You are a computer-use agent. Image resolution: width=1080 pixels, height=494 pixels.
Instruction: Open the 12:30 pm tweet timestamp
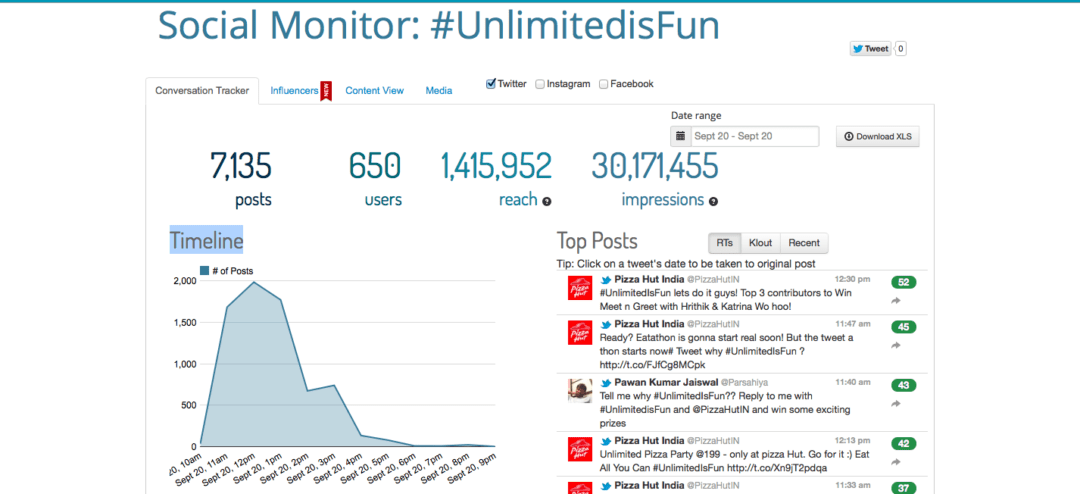click(x=852, y=279)
